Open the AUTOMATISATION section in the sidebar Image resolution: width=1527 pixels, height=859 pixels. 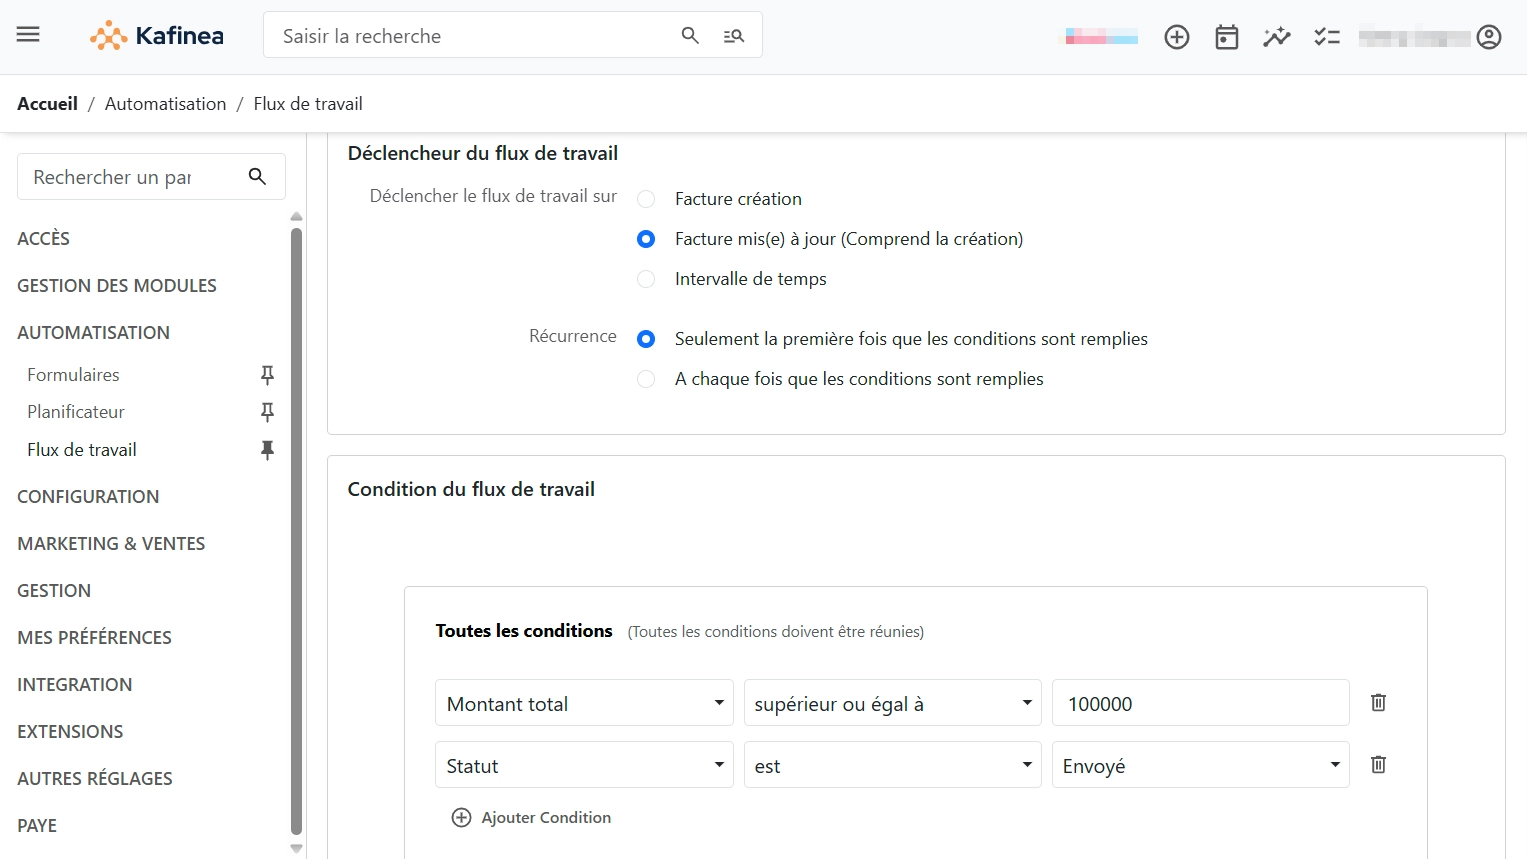(93, 332)
